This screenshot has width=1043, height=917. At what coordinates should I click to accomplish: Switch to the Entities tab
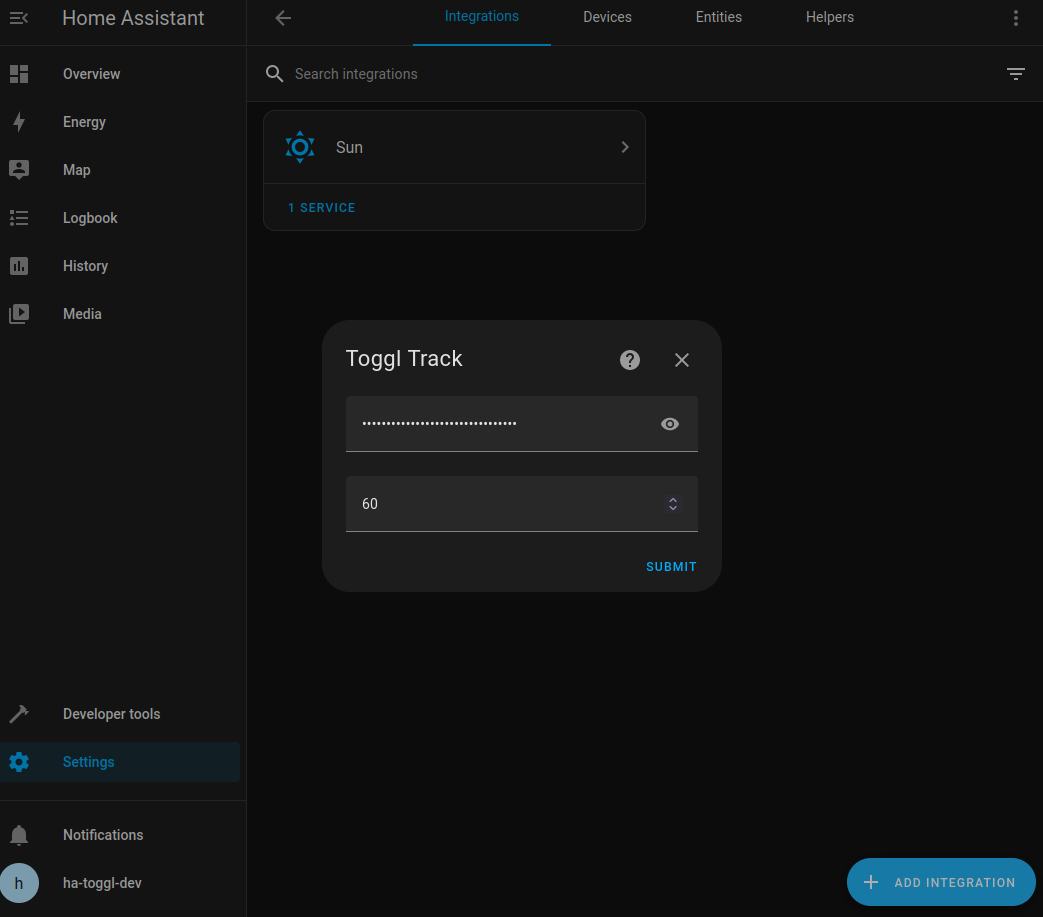tap(718, 17)
